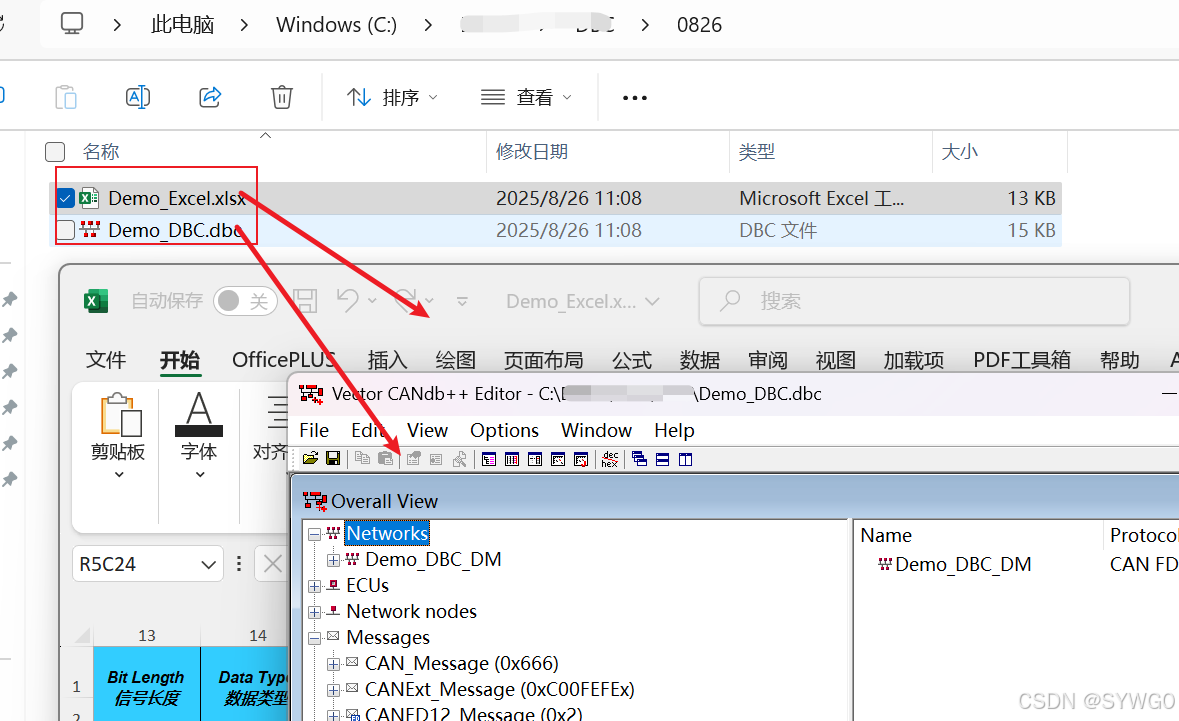Open the Window menu in CANdb++
The height and width of the screenshot is (721, 1179).
tap(596, 430)
